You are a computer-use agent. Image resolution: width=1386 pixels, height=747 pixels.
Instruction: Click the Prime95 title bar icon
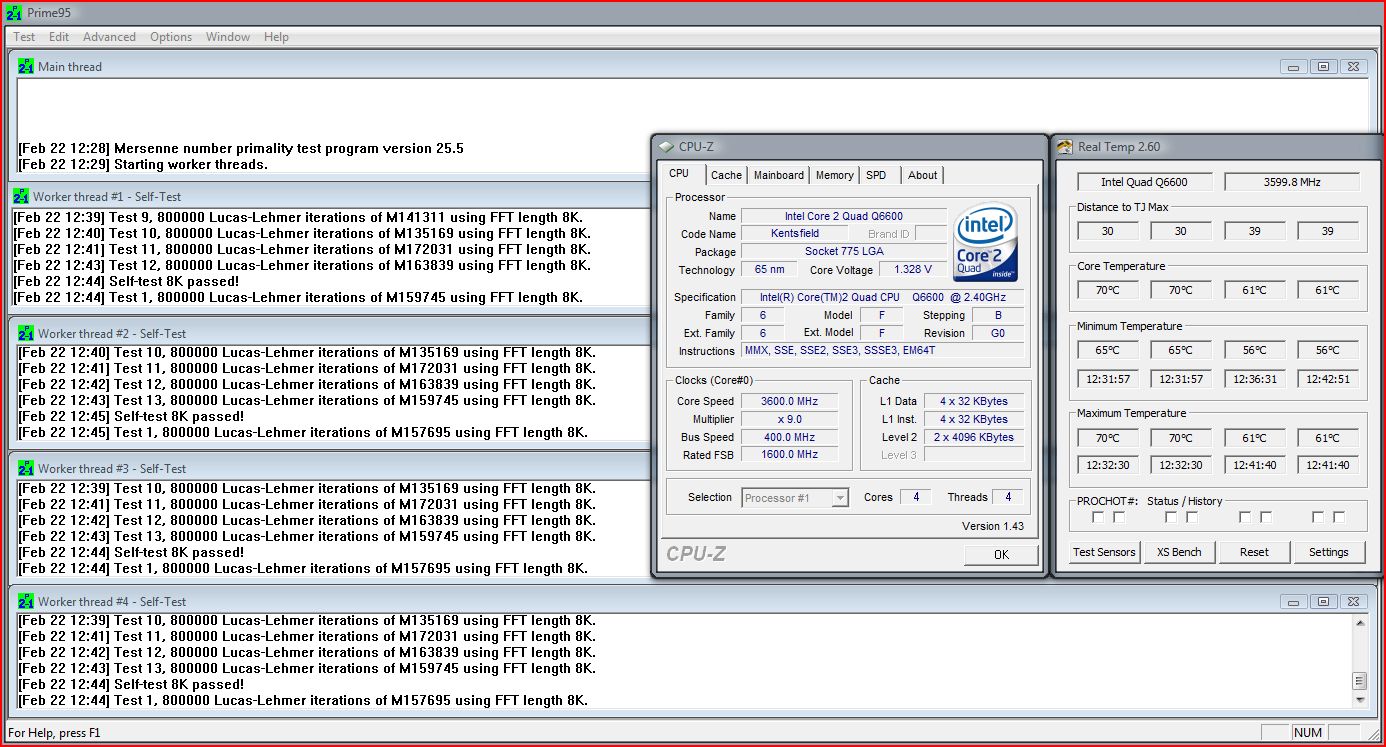[x=13, y=13]
